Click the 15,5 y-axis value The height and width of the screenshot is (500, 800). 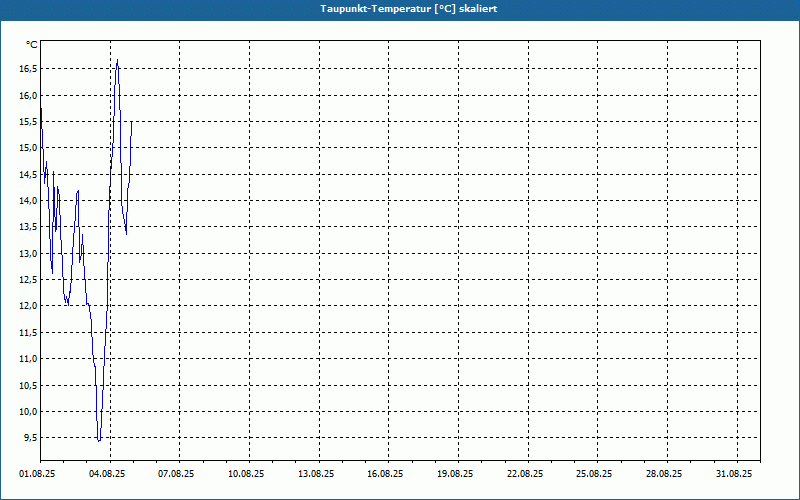pyautogui.click(x=28, y=121)
